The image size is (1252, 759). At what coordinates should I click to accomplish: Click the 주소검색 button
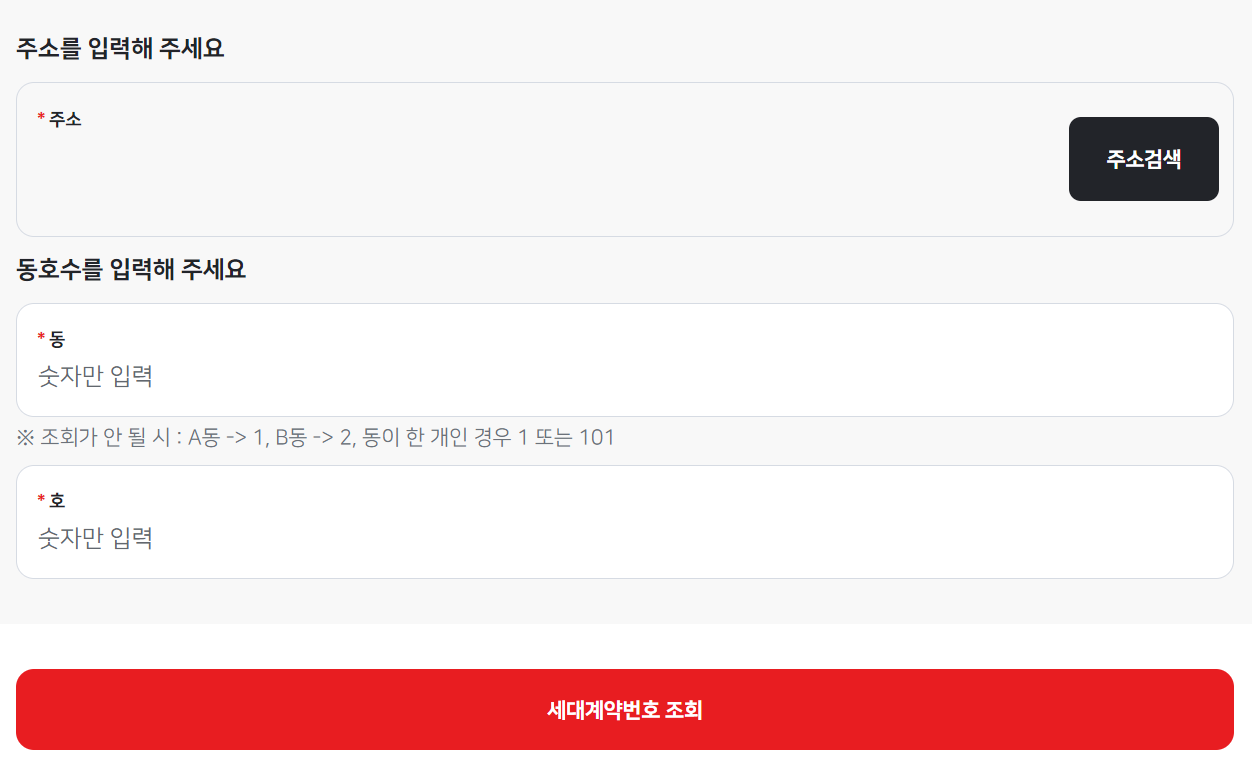(1143, 159)
